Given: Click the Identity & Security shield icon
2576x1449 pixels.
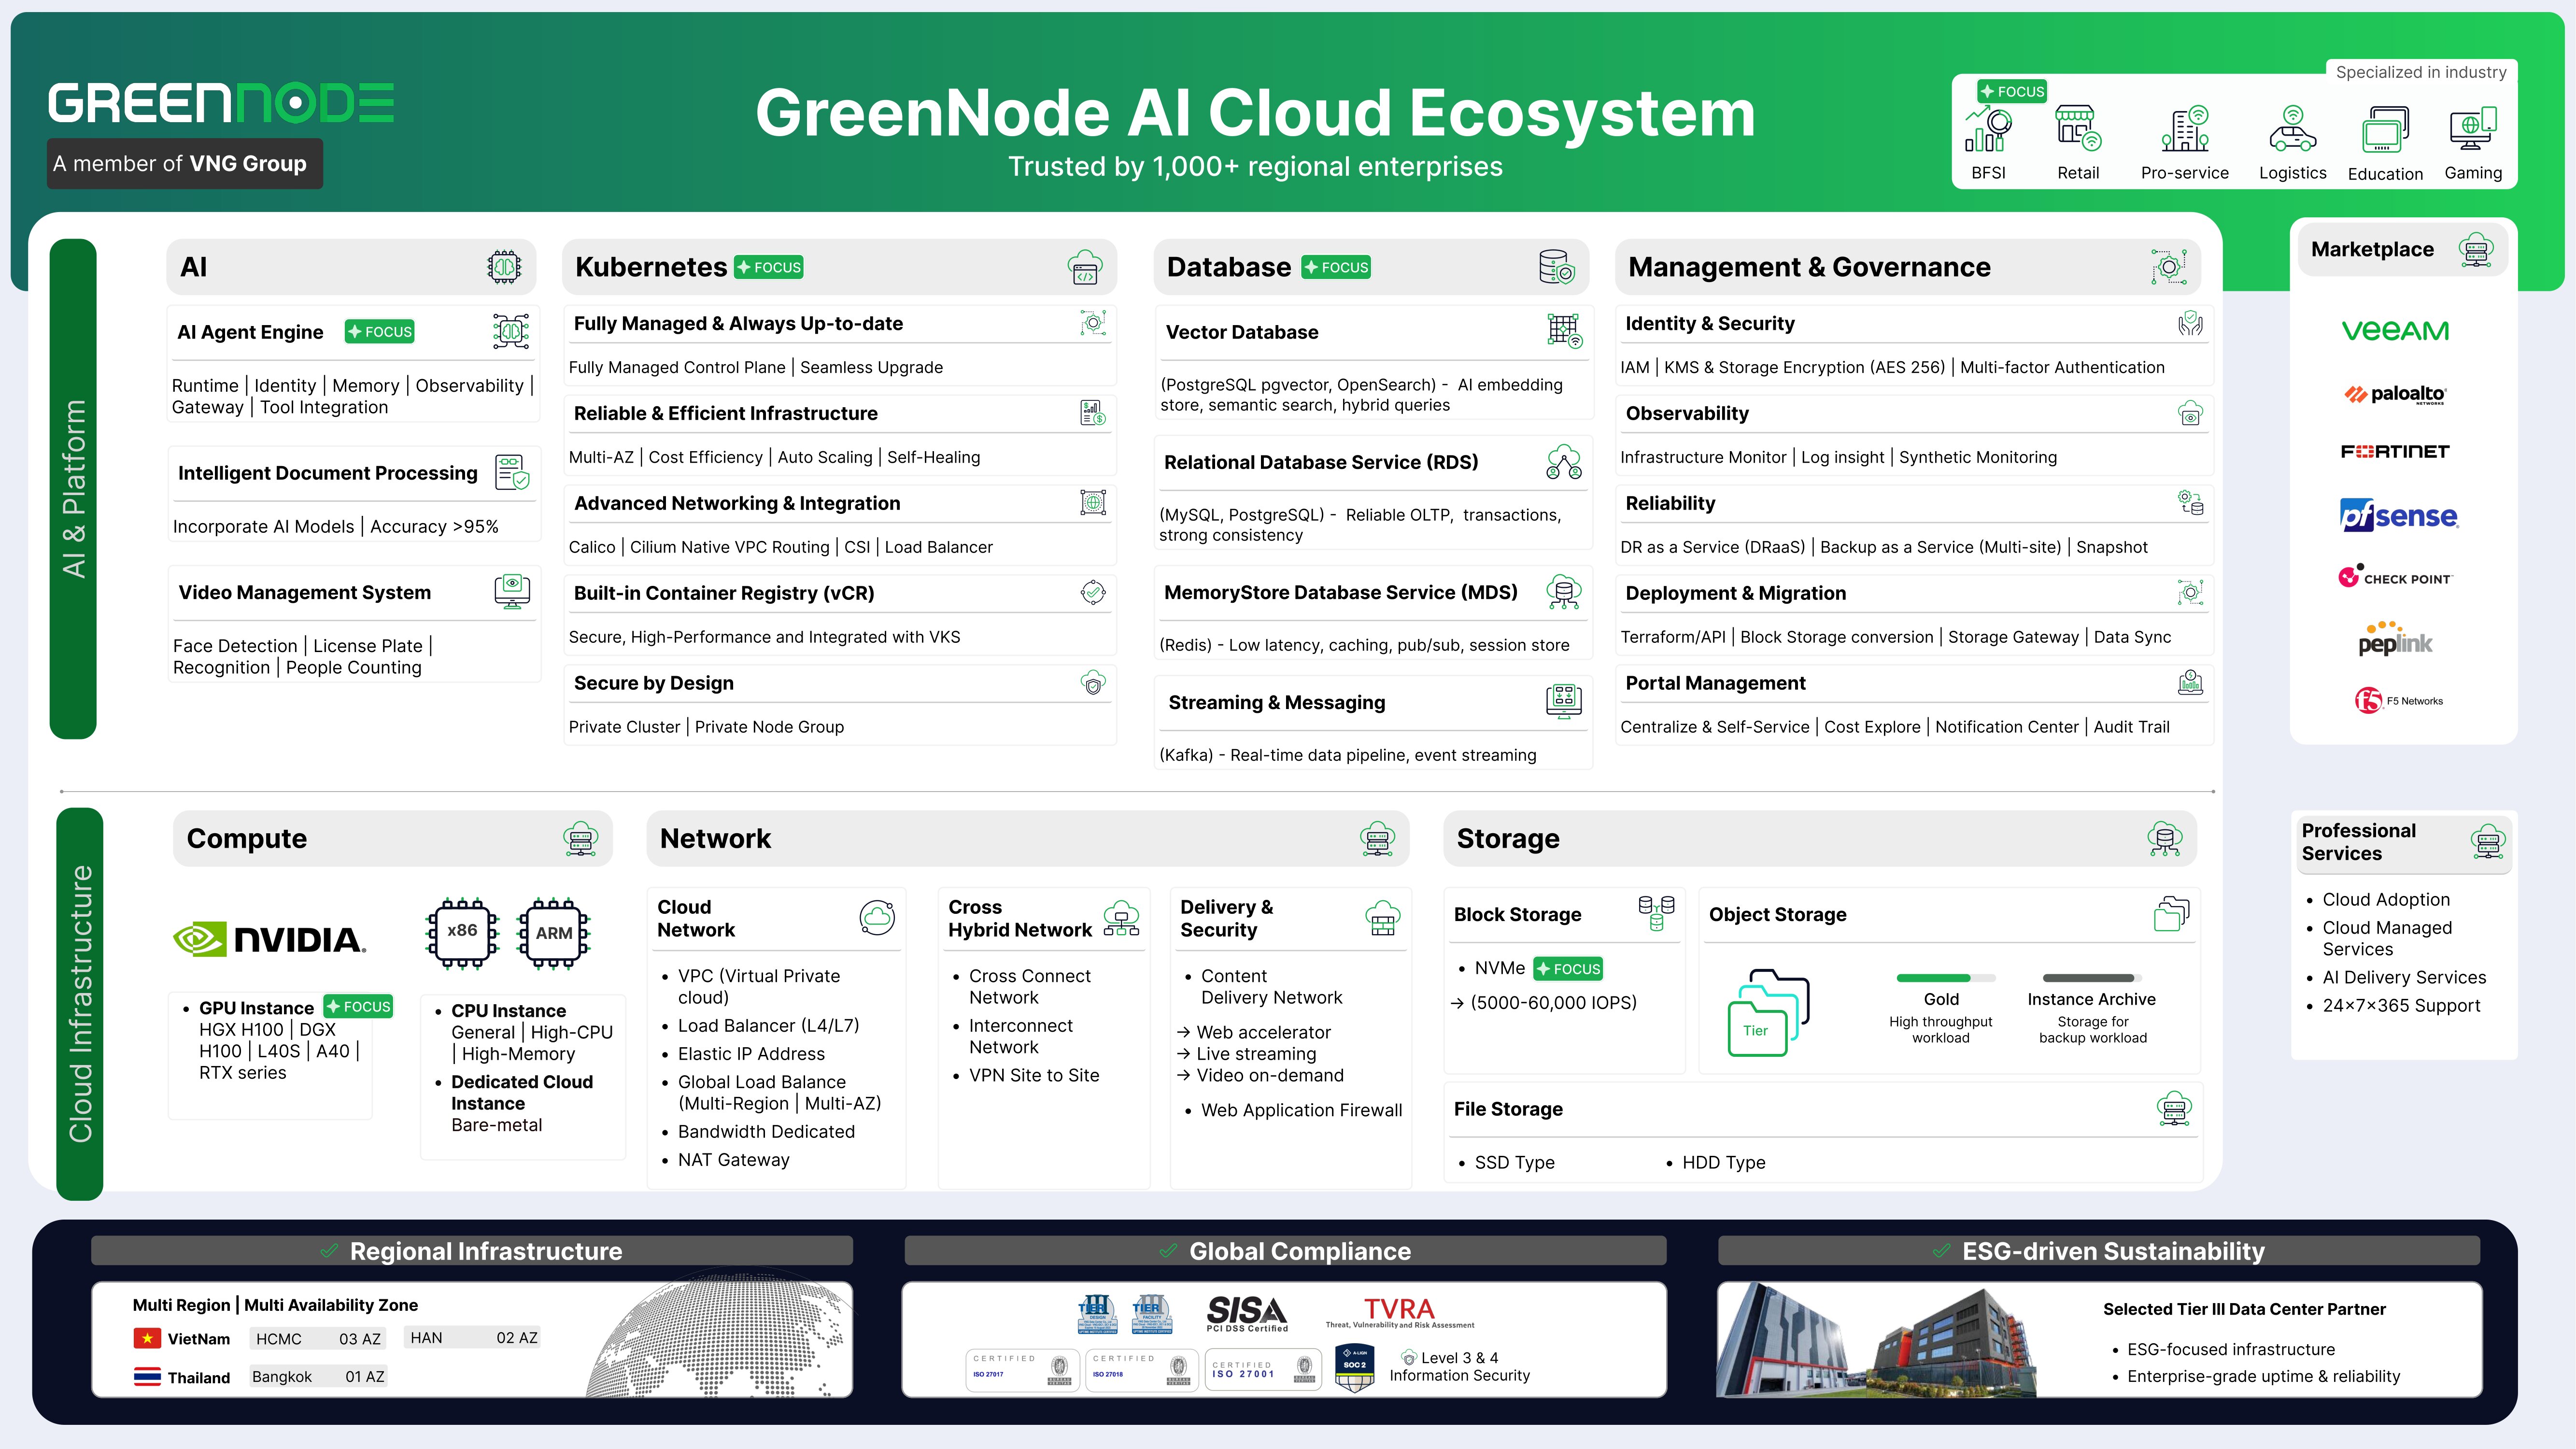Looking at the screenshot, I should tap(2191, 323).
